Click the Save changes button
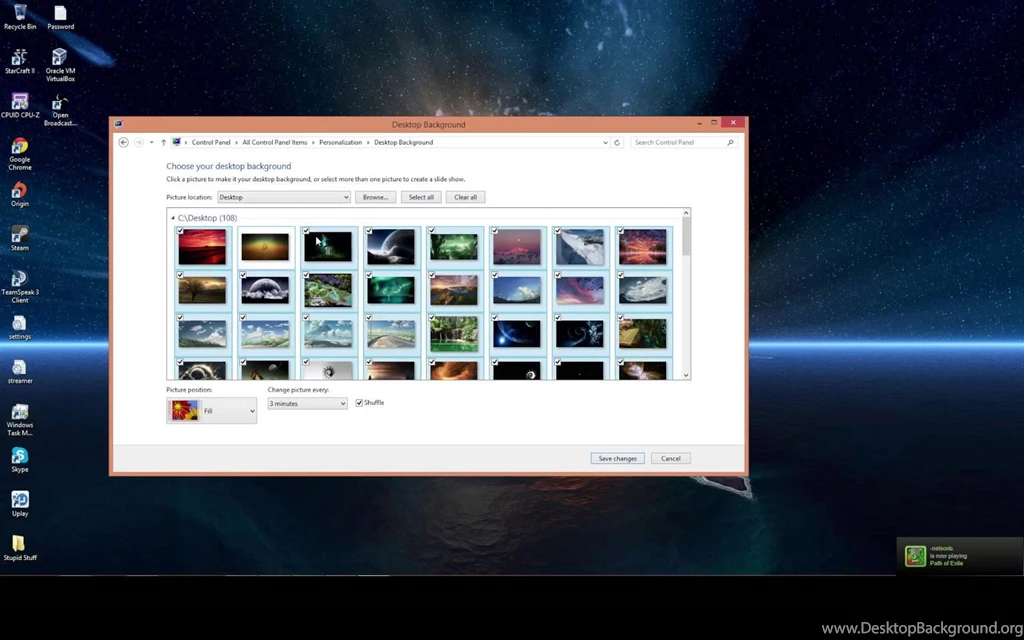Viewport: 1024px width, 640px height. coord(617,458)
